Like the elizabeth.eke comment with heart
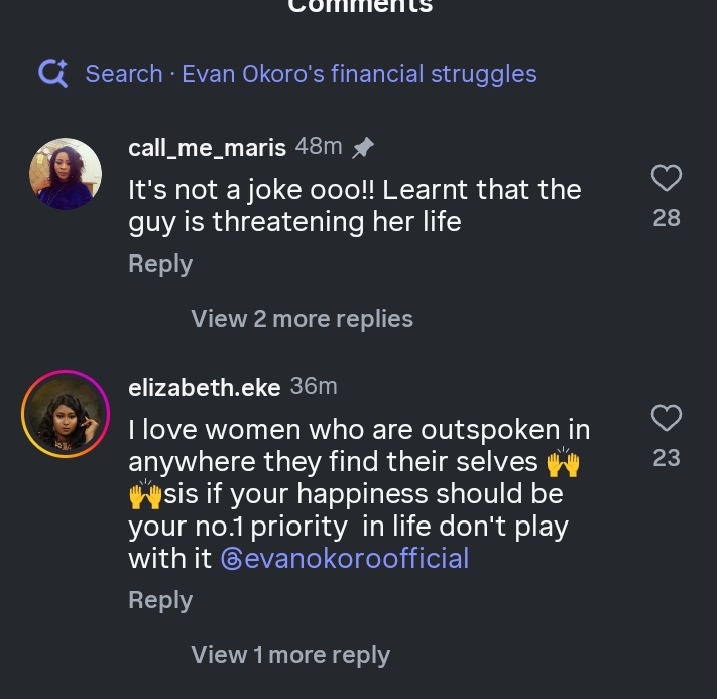This screenshot has height=699, width=717. pyautogui.click(x=666, y=417)
